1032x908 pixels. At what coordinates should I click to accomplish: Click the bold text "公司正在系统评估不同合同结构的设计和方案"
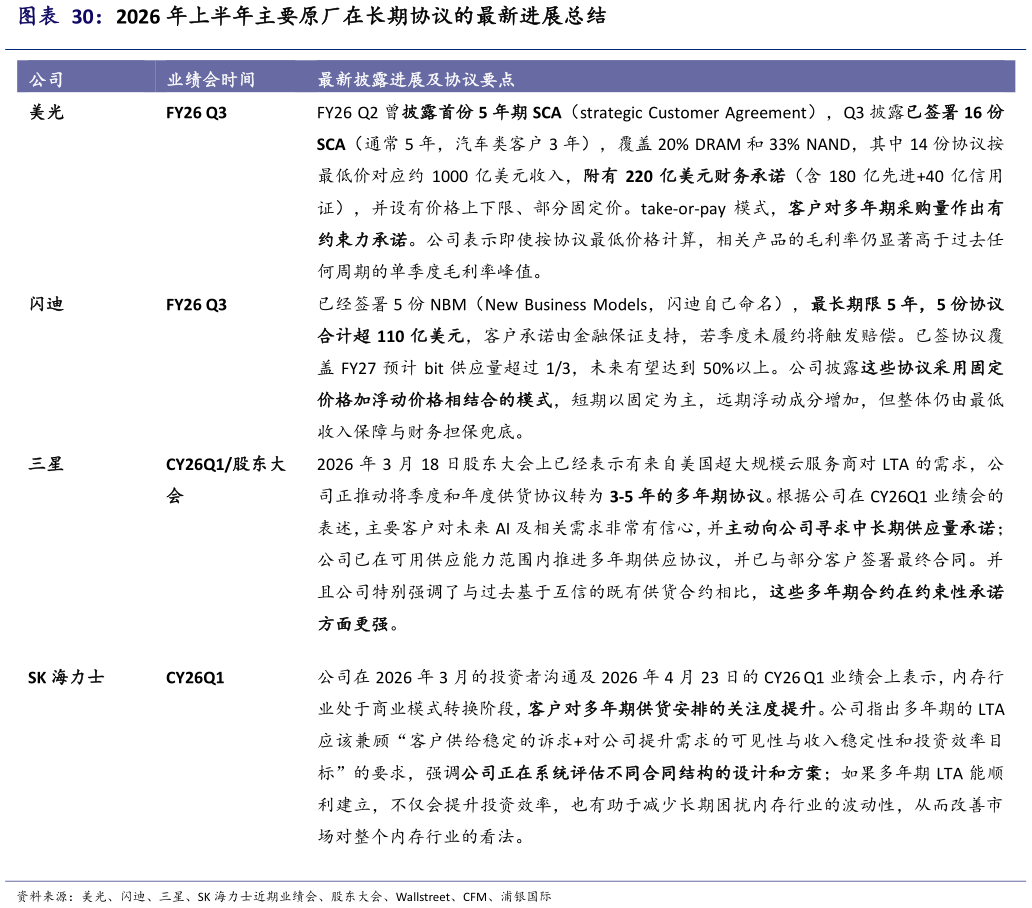click(x=641, y=773)
